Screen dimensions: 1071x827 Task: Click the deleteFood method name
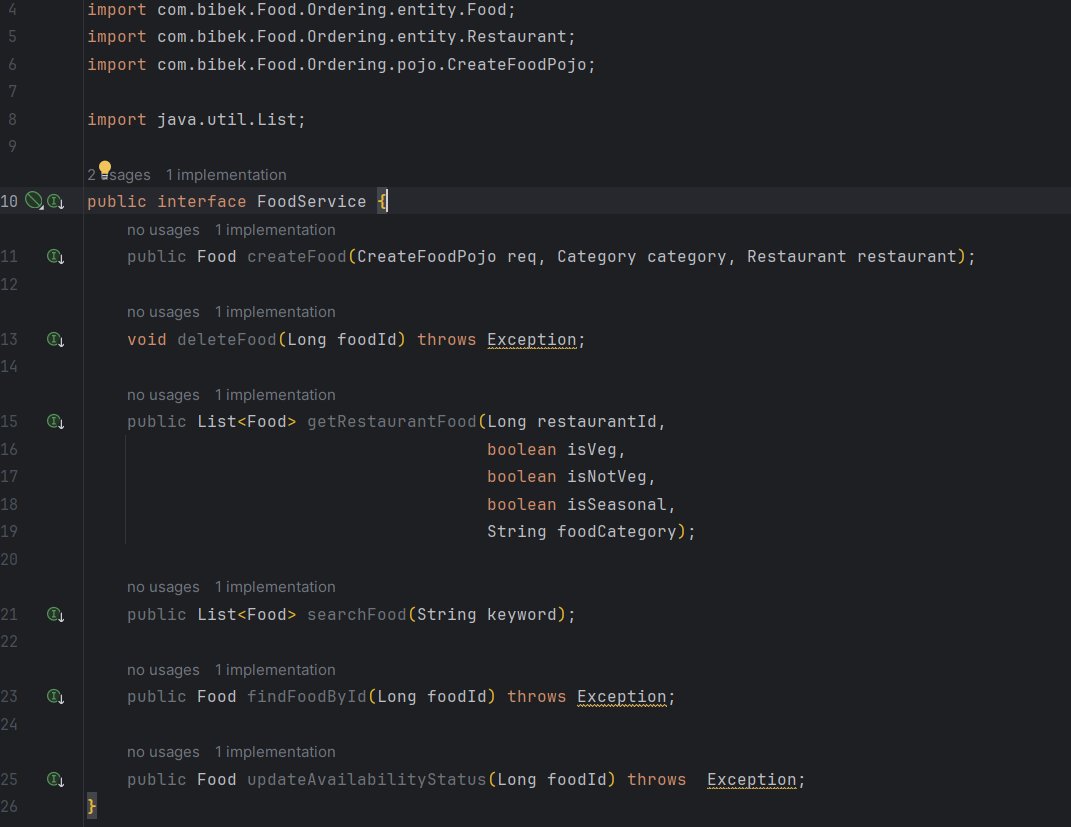coord(227,339)
